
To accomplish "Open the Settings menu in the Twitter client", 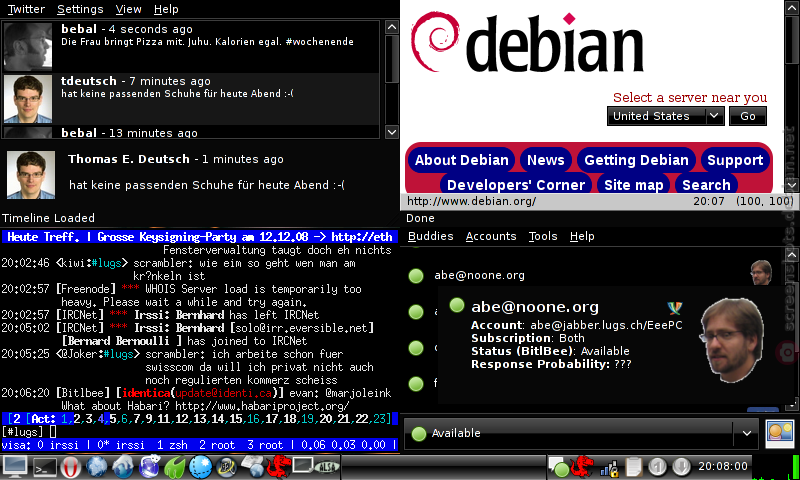I will point(80,9).
